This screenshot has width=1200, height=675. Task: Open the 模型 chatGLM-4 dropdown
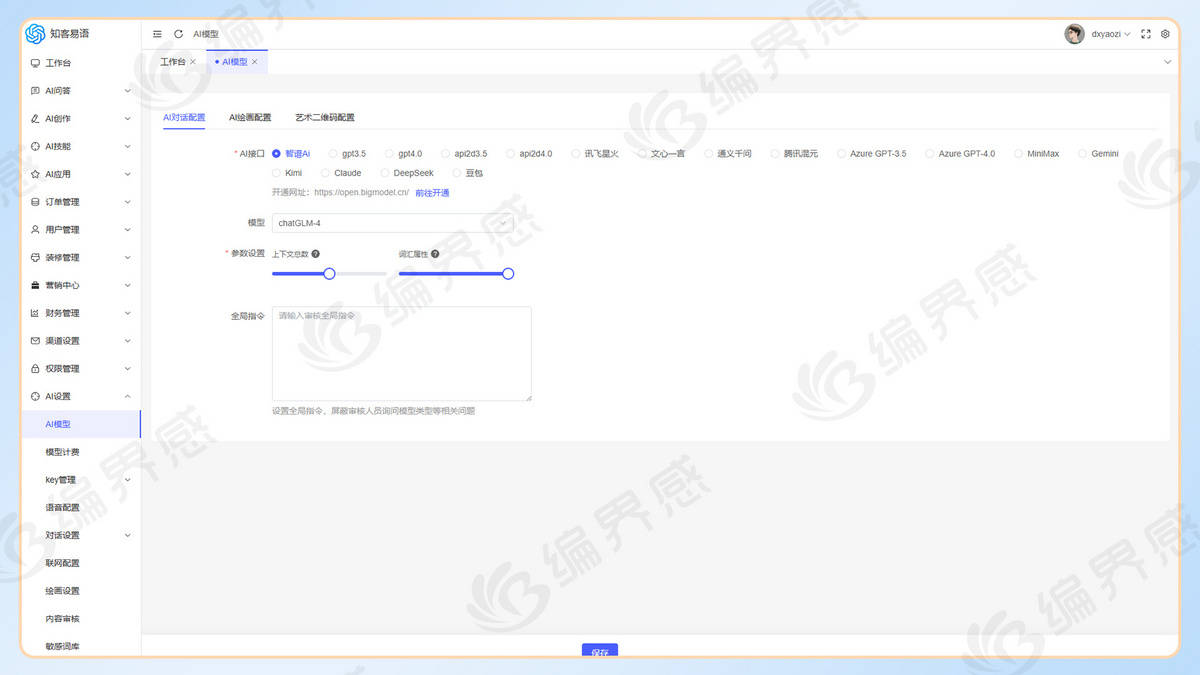click(x=393, y=223)
